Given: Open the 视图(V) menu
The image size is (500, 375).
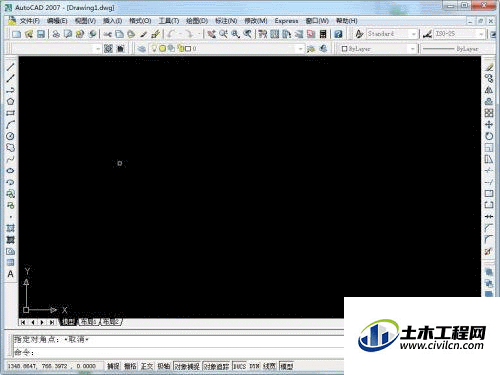Looking at the screenshot, I should (x=85, y=21).
